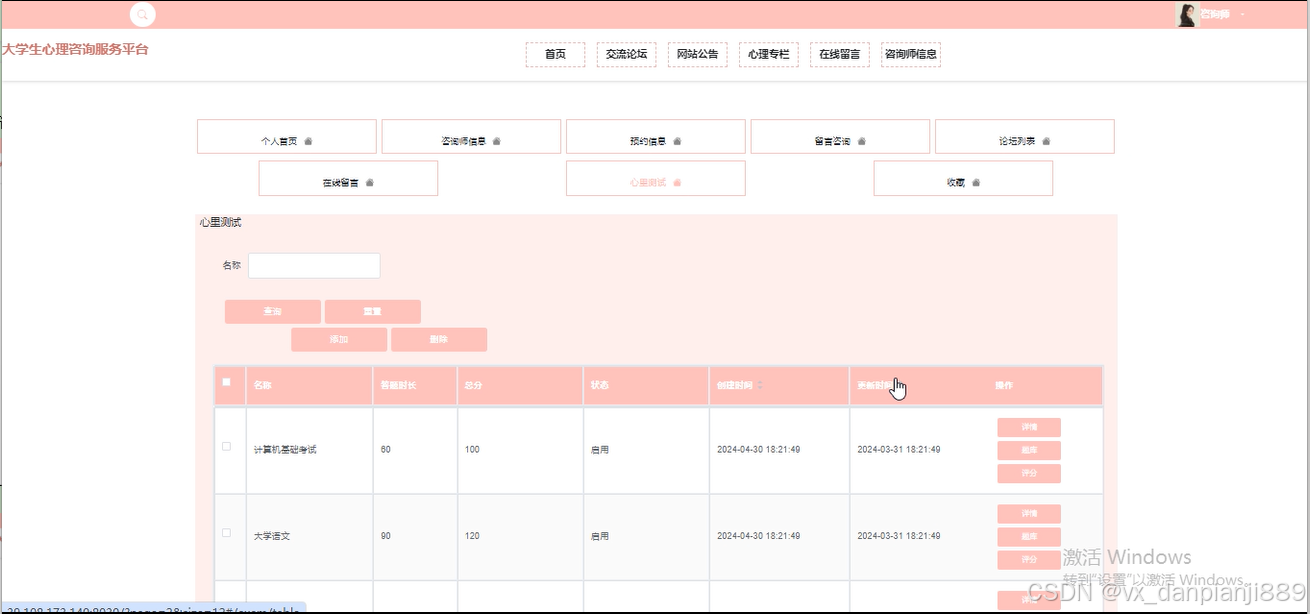
Task: Click the 查询 search button
Action: tap(273, 311)
